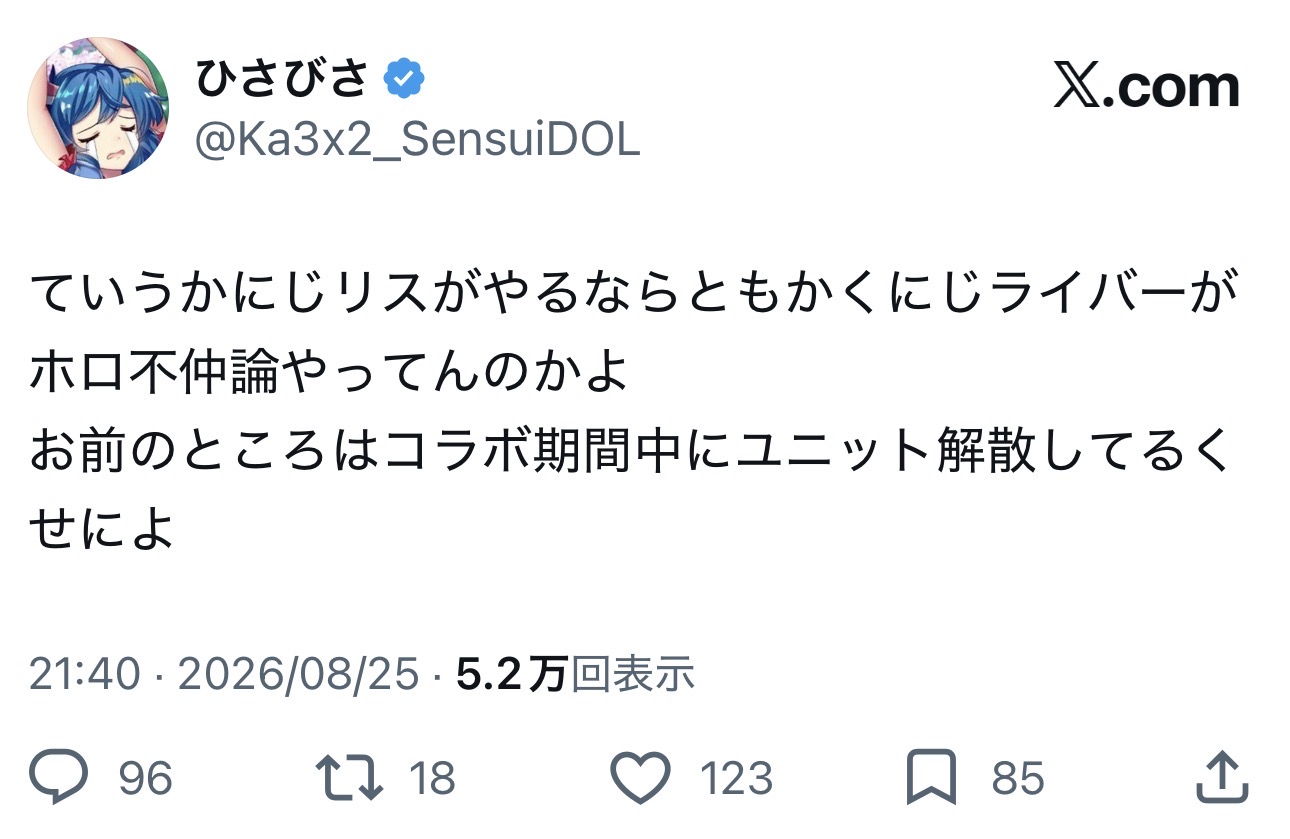Click the display name ひさびさ

pyautogui.click(x=283, y=79)
